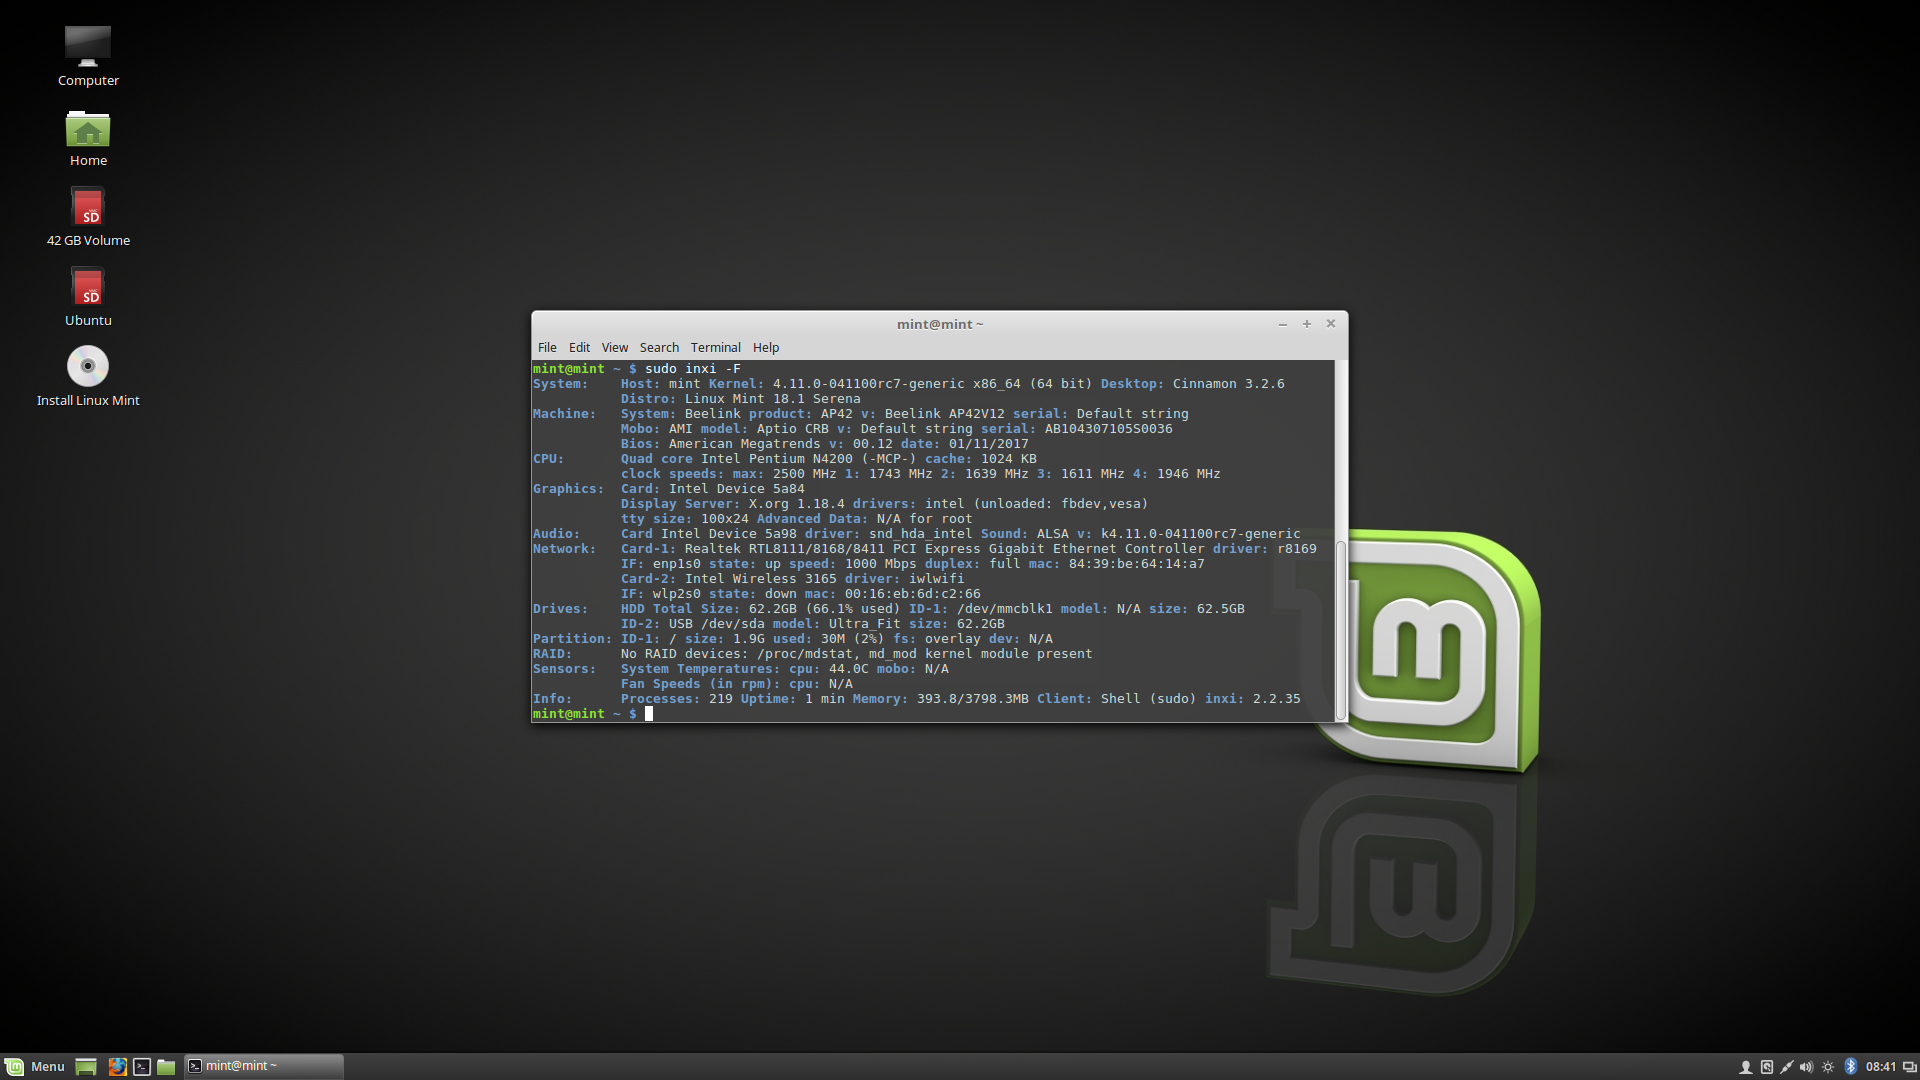Open the Computer desktop icon

click(88, 56)
